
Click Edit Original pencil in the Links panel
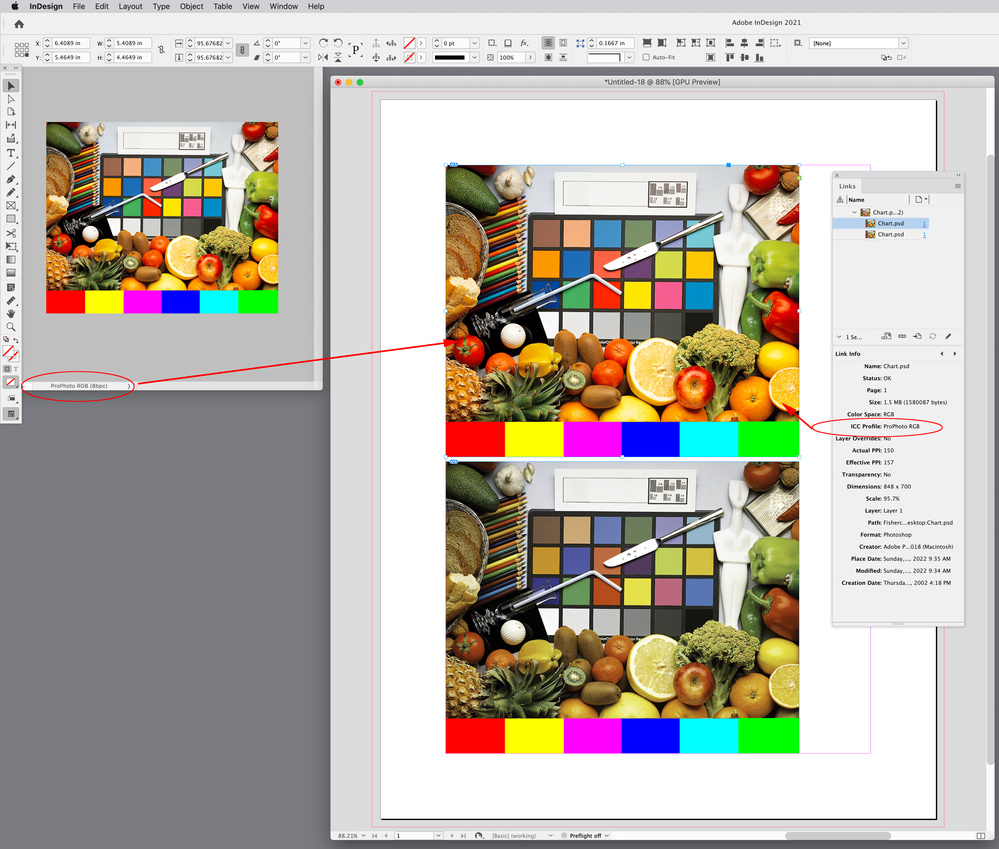[x=948, y=336]
